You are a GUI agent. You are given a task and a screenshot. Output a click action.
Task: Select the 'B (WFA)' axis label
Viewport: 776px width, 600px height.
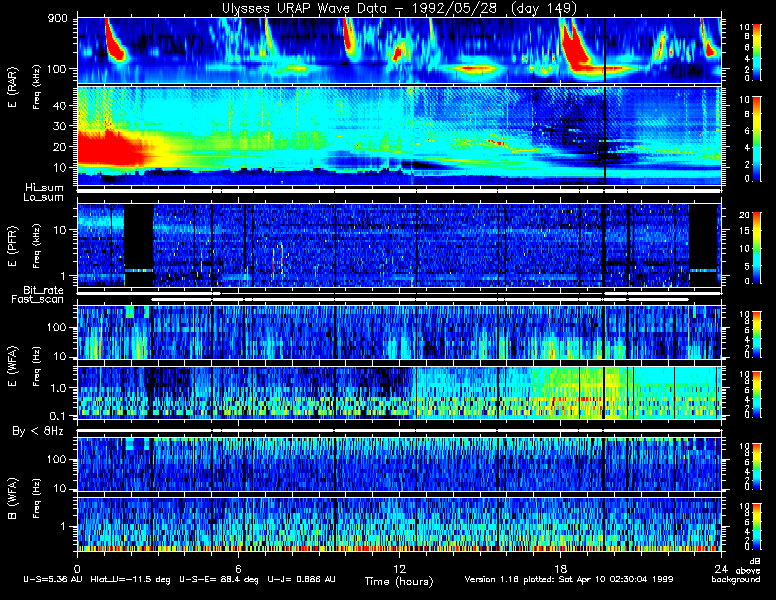click(12, 499)
